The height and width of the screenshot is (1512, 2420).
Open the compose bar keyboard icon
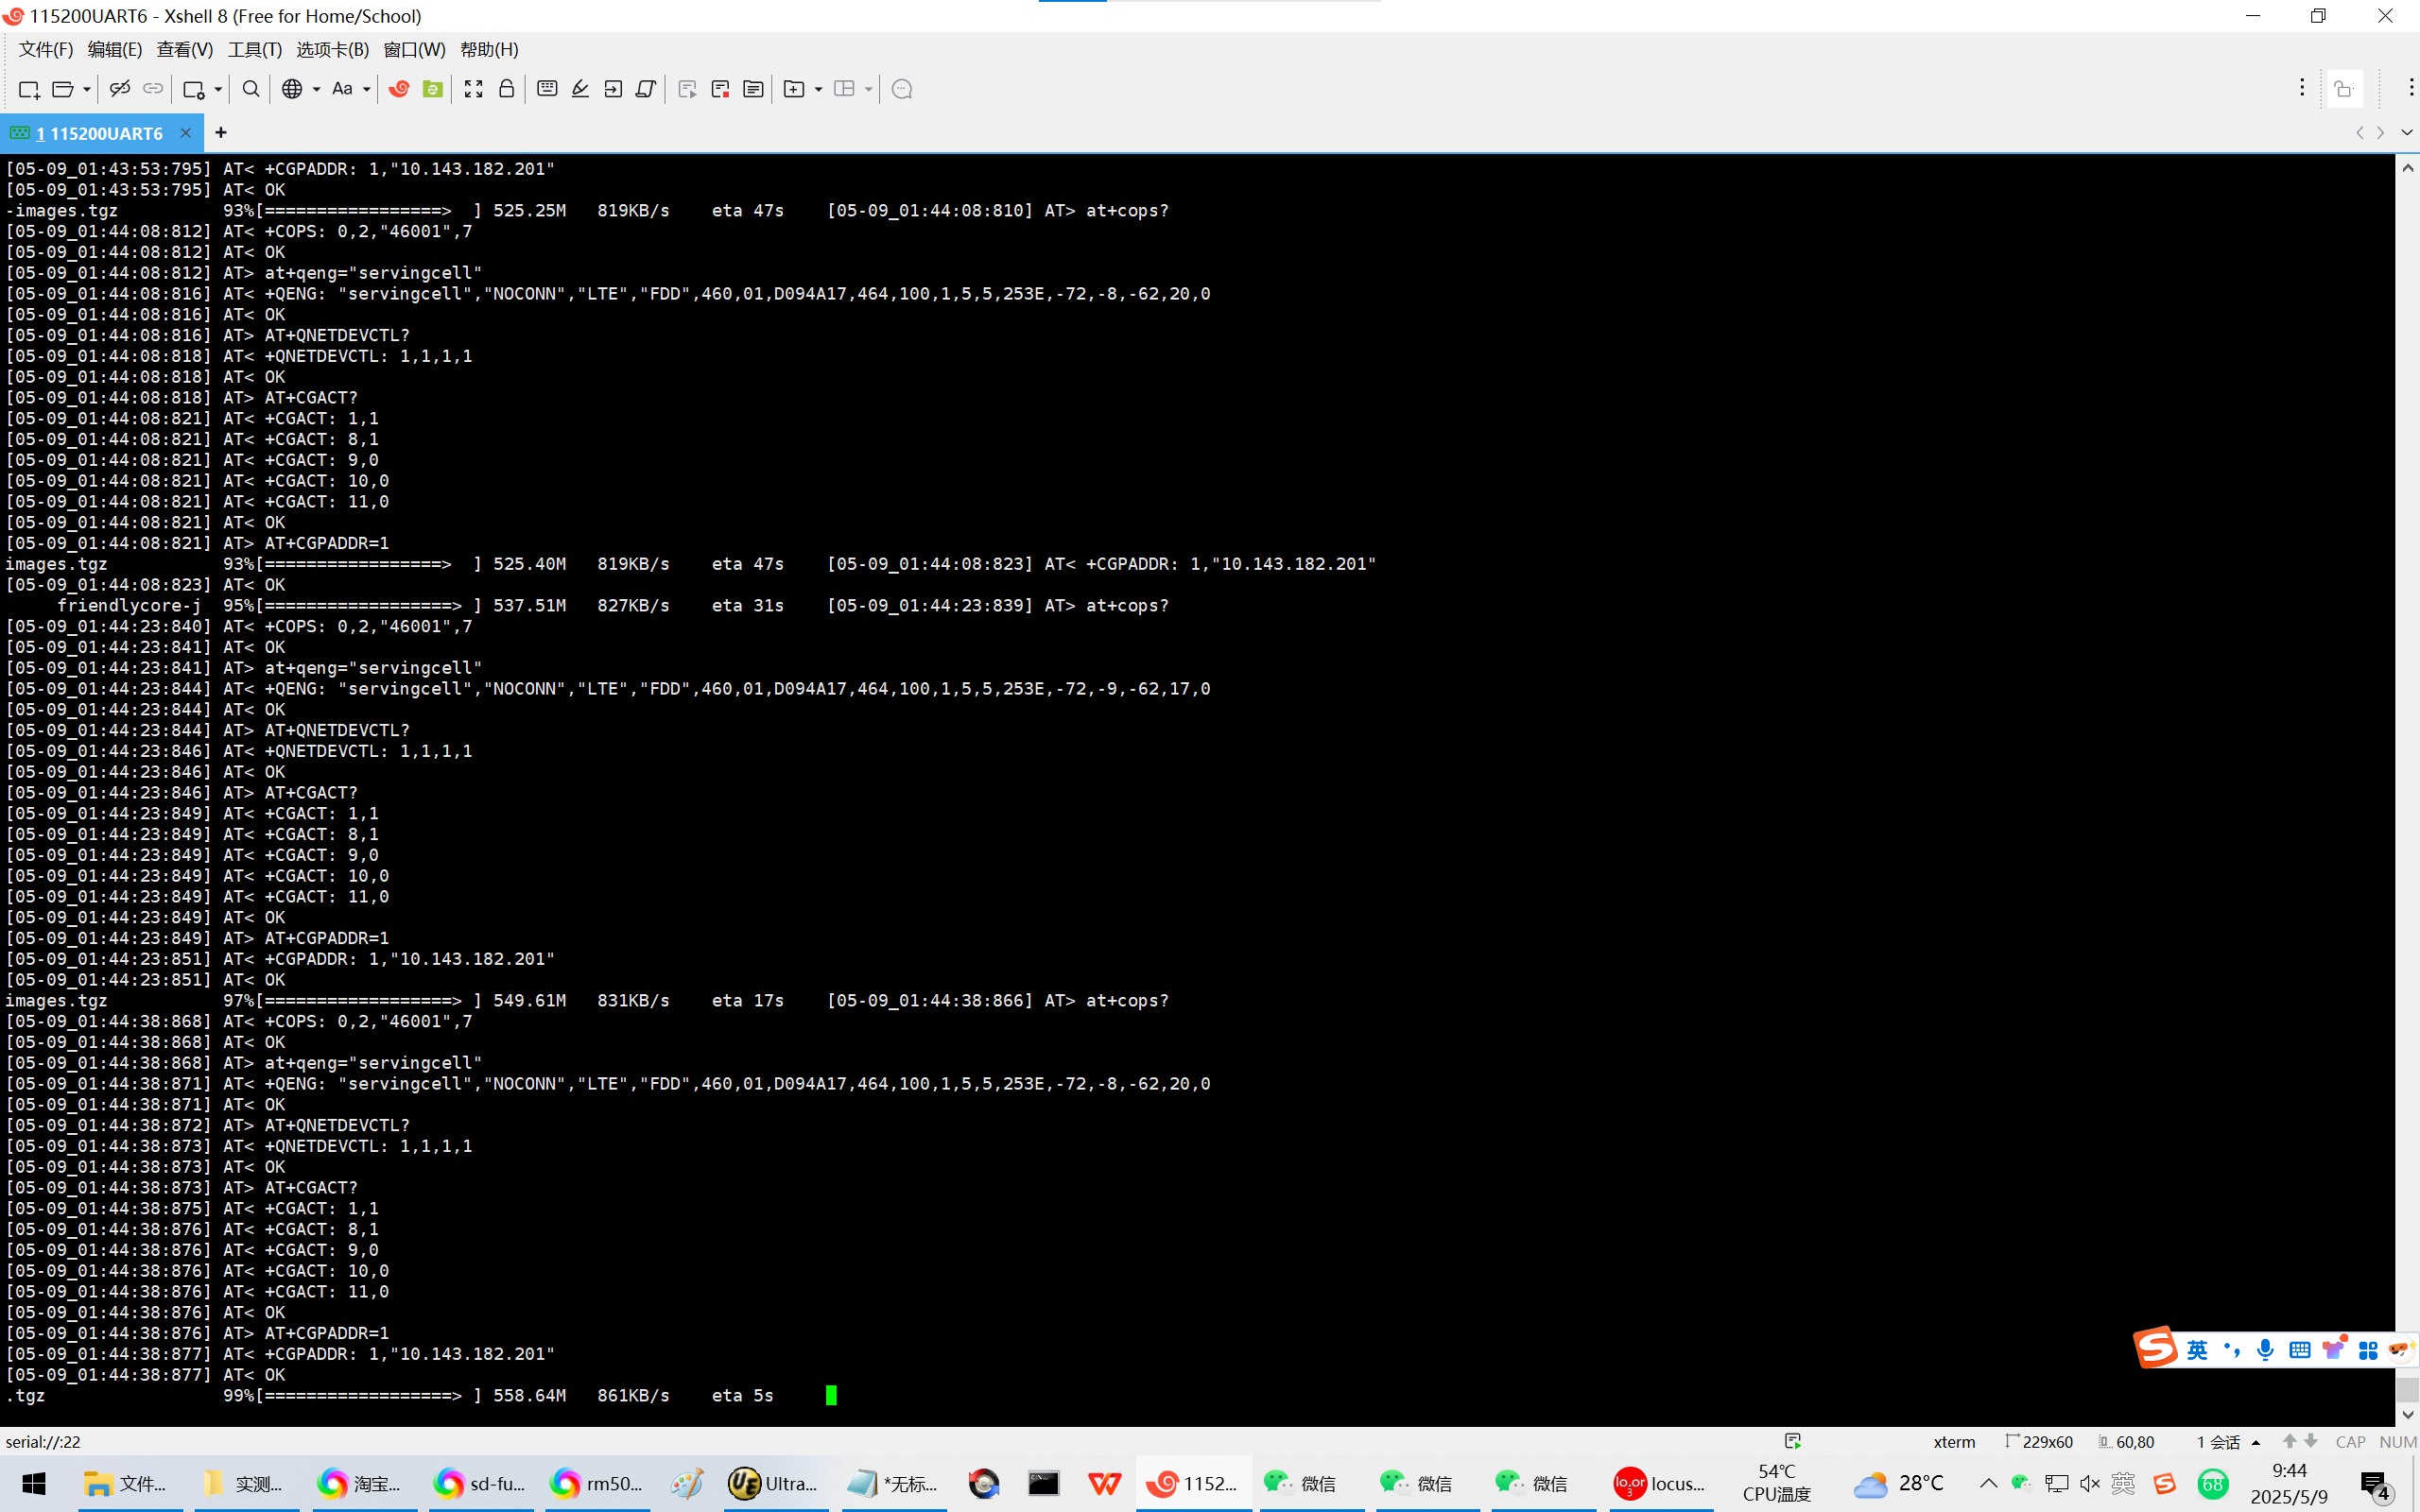point(547,90)
